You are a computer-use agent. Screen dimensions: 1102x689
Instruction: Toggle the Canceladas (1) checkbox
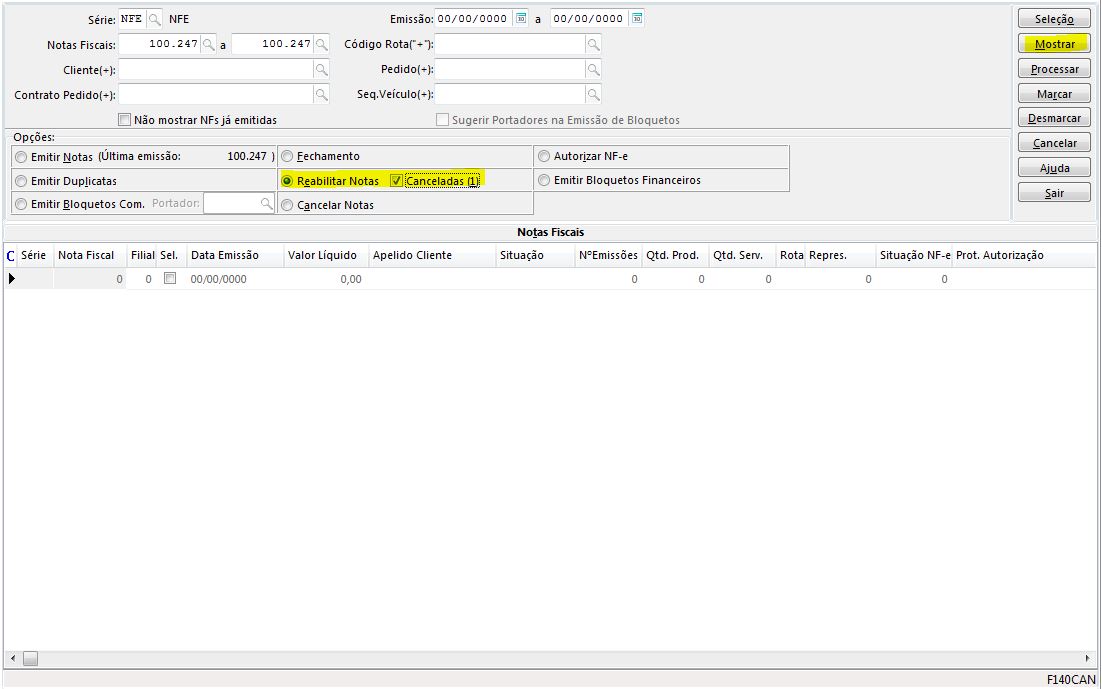[396, 181]
